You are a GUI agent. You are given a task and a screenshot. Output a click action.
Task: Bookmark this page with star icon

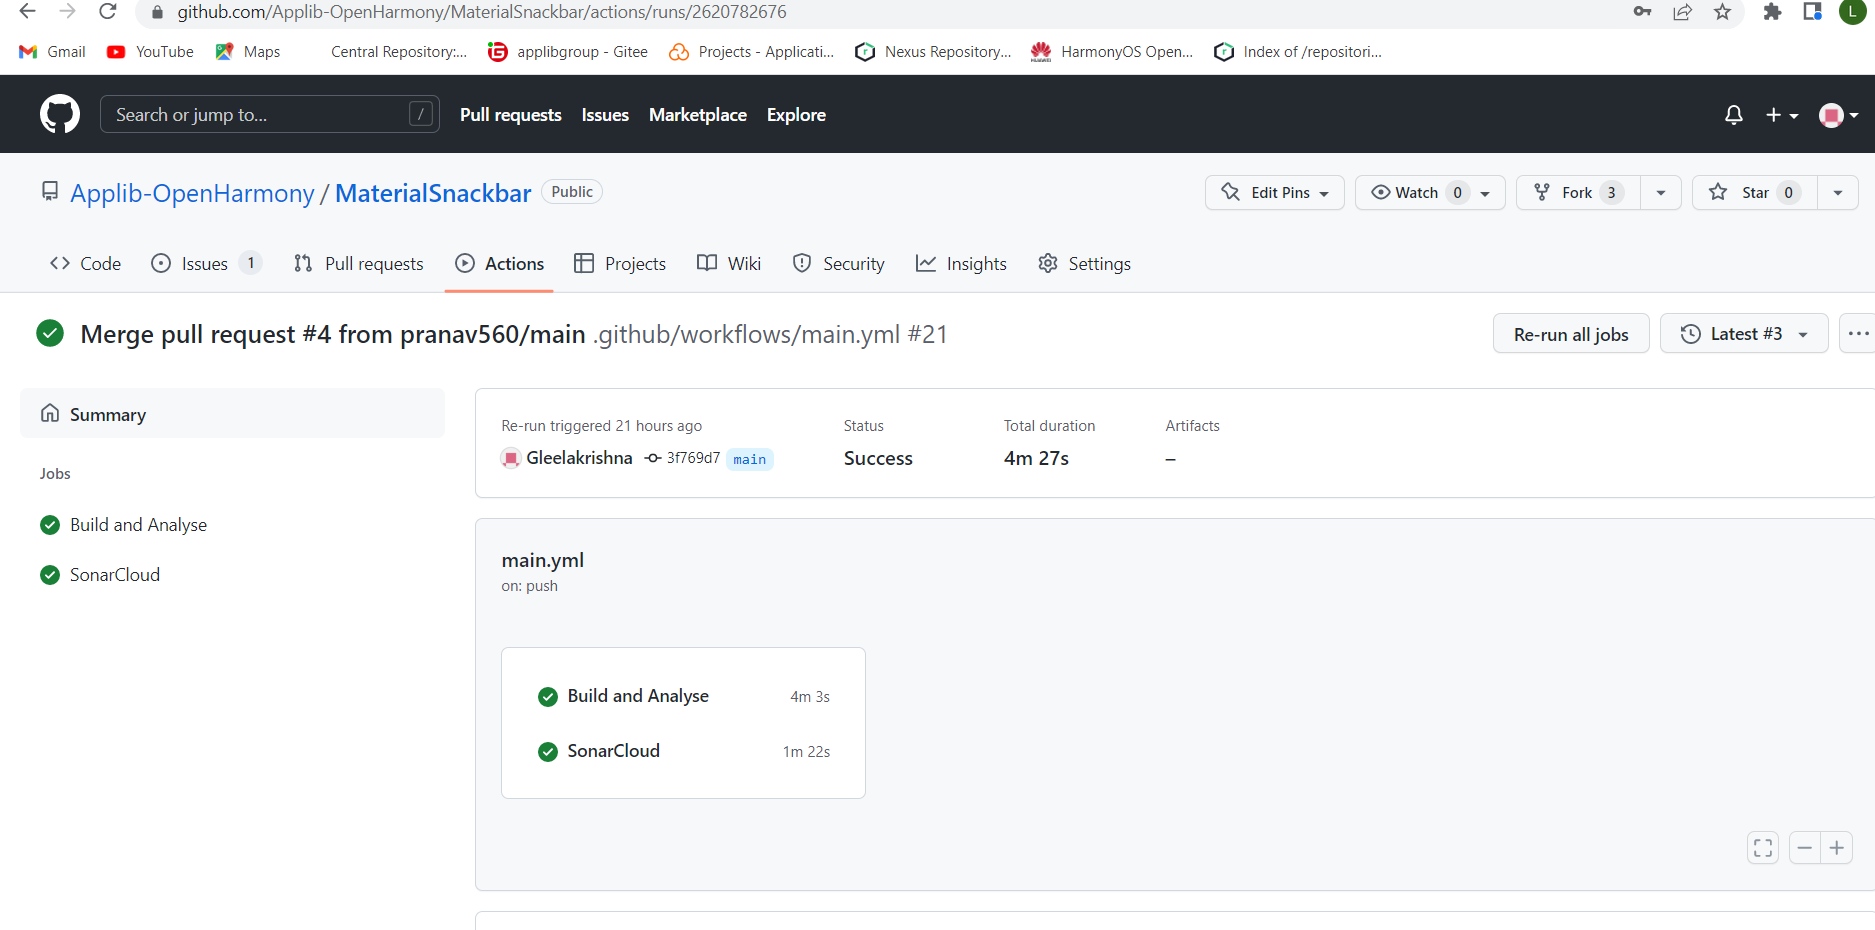point(1722,12)
